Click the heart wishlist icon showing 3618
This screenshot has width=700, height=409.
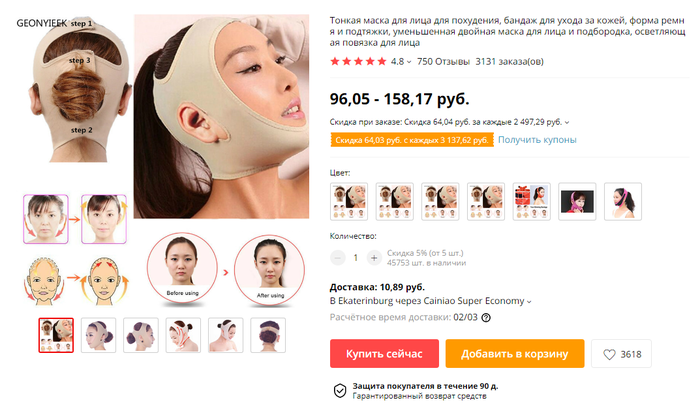[609, 354]
